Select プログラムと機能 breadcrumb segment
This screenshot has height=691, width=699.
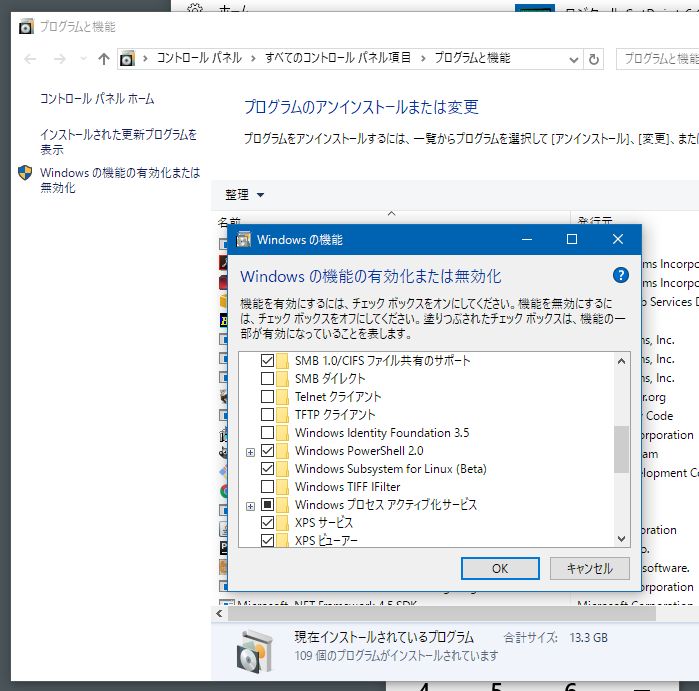473,58
